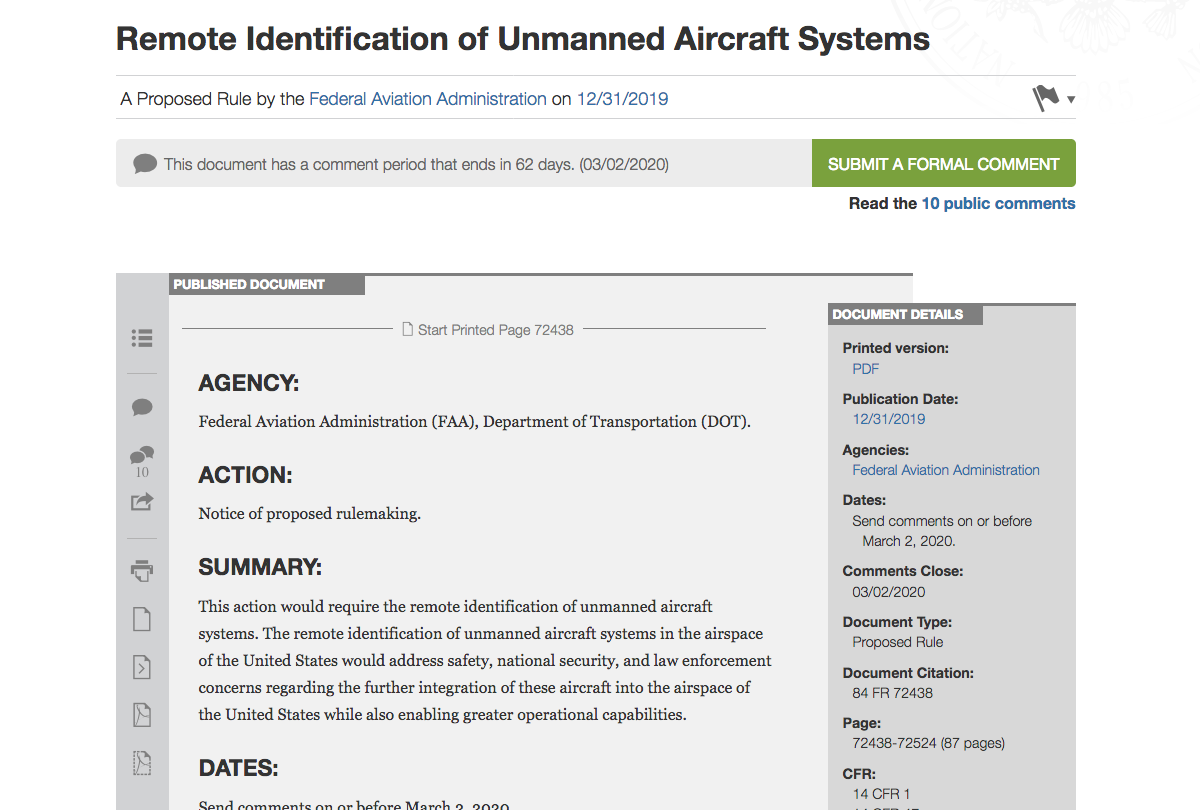Click the PDF document icon in sidebar
Screen dimensions: 1200x810
click(x=142, y=715)
